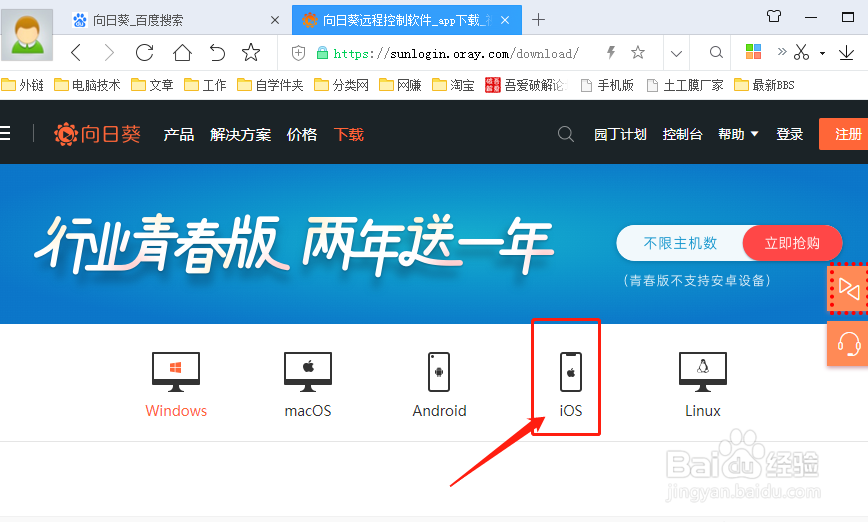Open the 吾爱破解论 bookmark
Viewport: 868px width, 522px height.
(526, 85)
